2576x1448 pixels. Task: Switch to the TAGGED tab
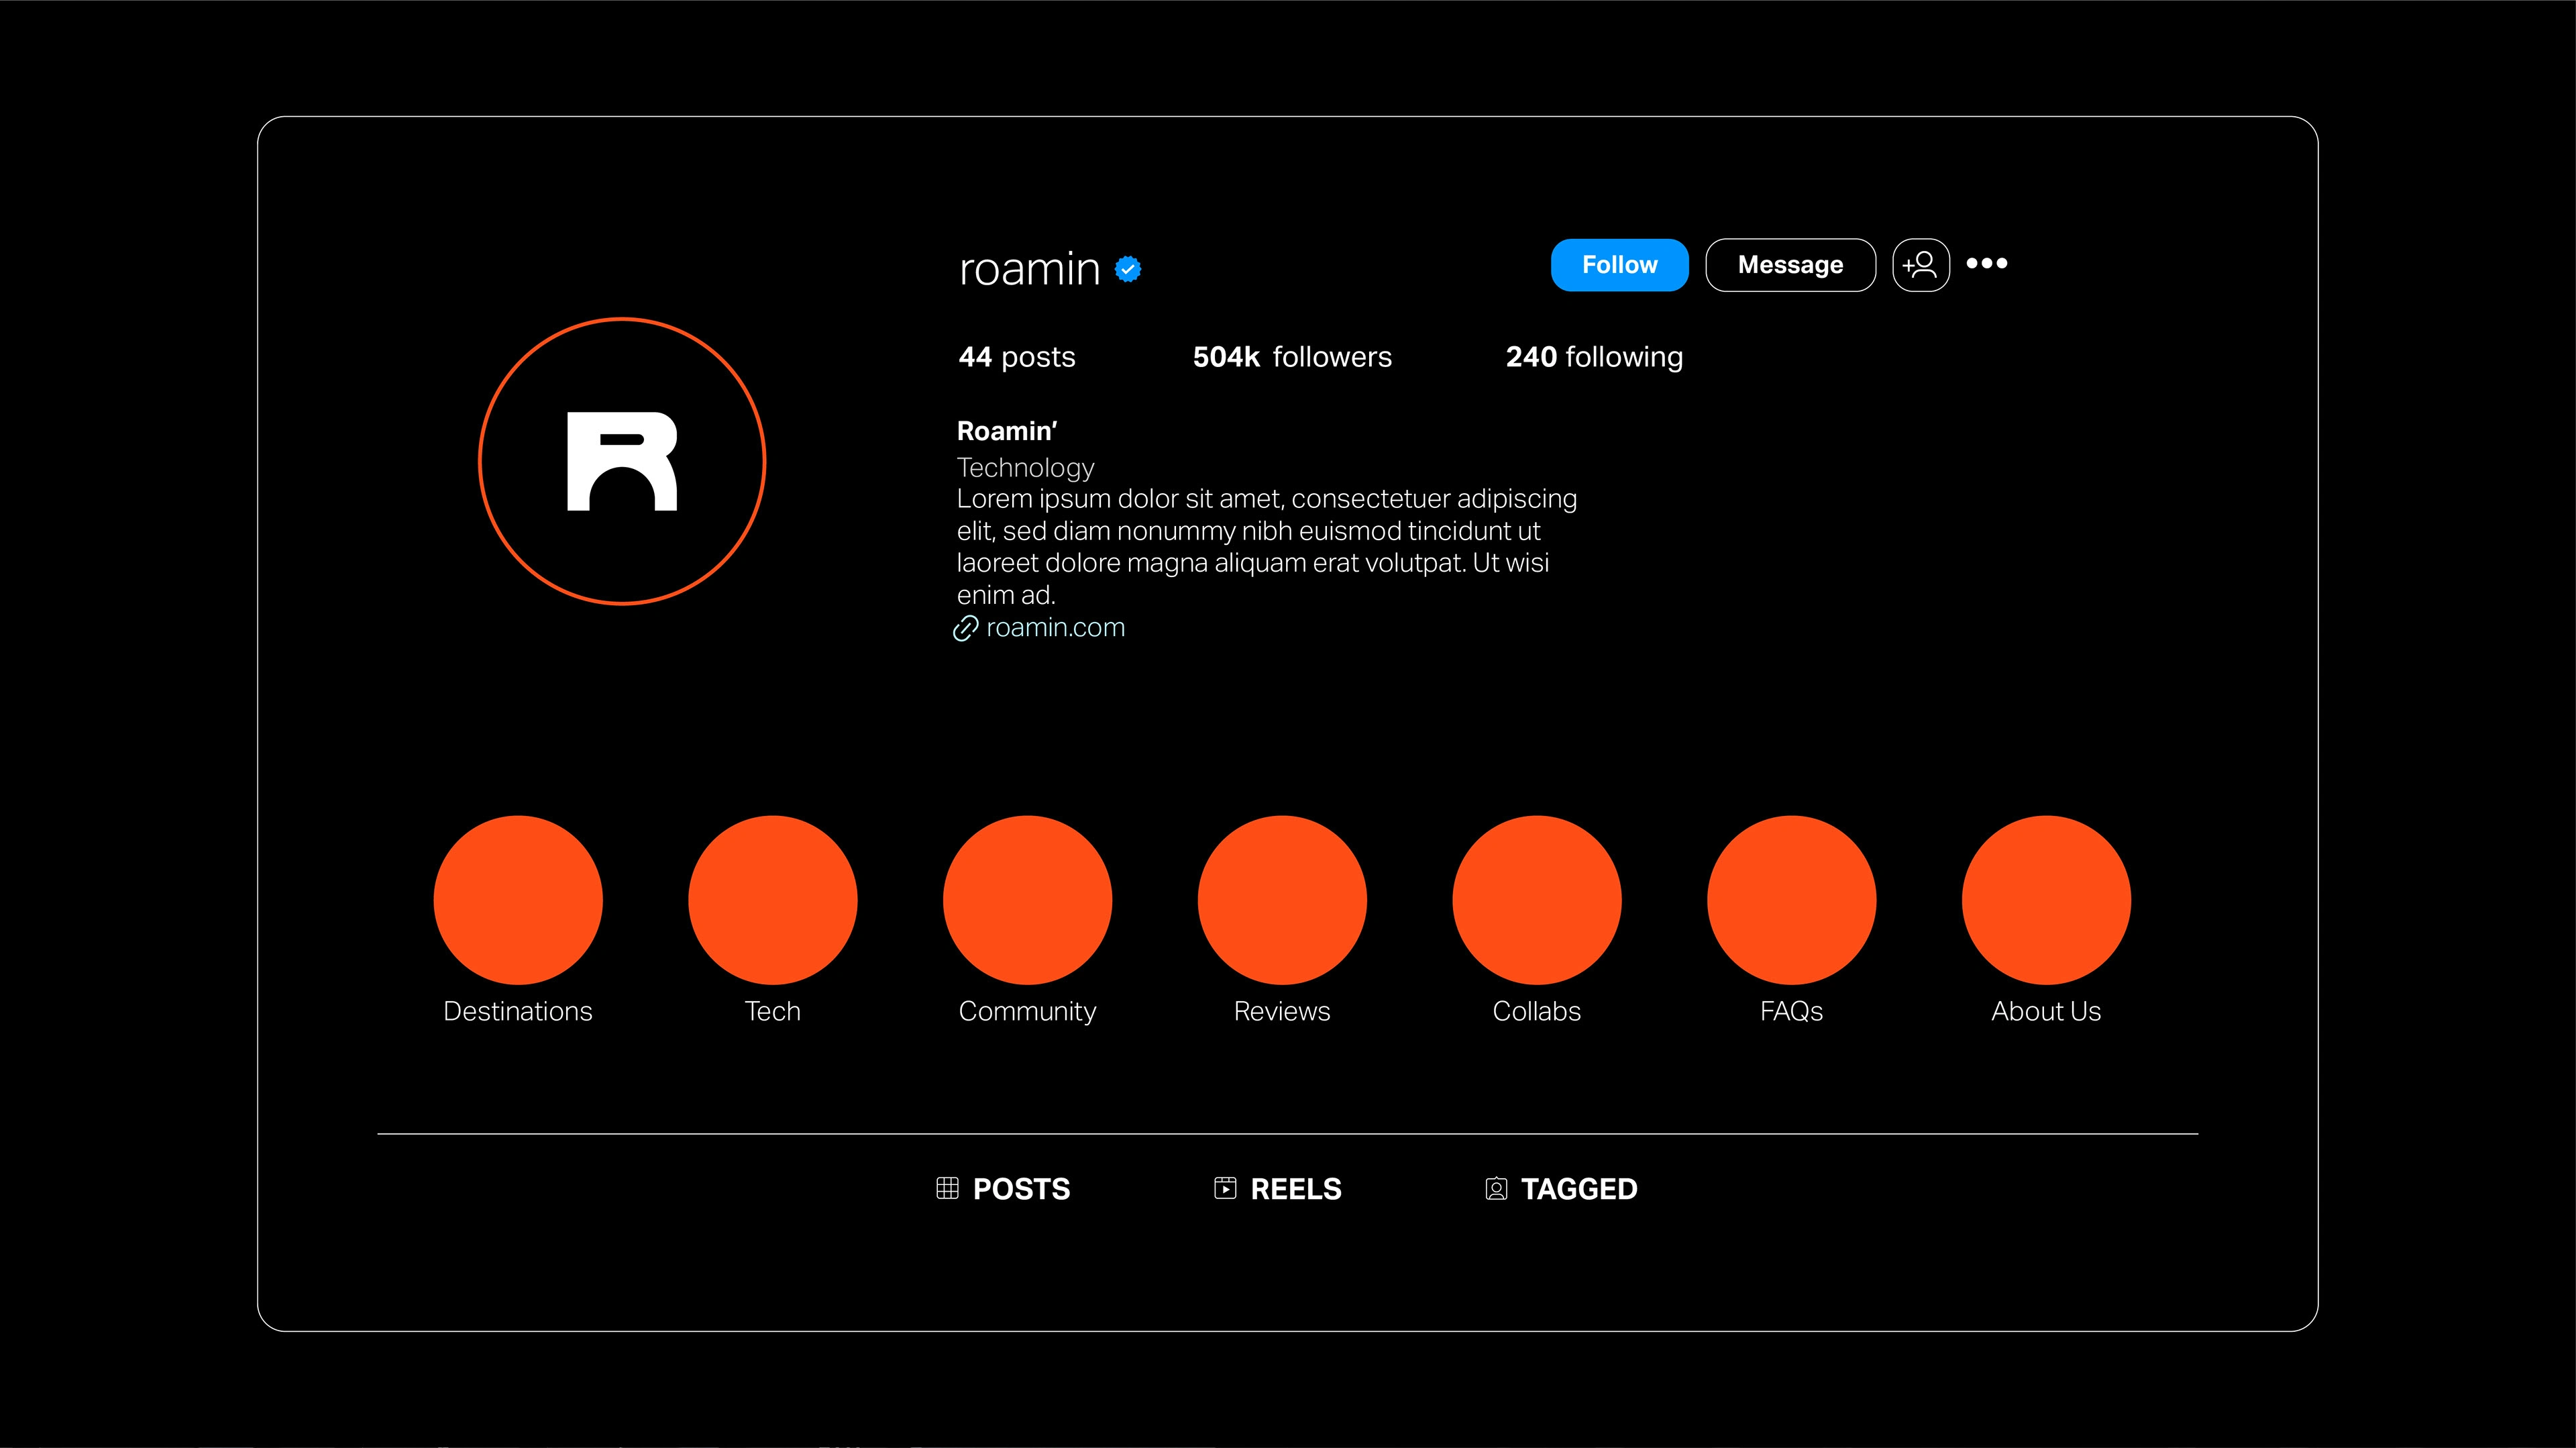coord(1561,1188)
